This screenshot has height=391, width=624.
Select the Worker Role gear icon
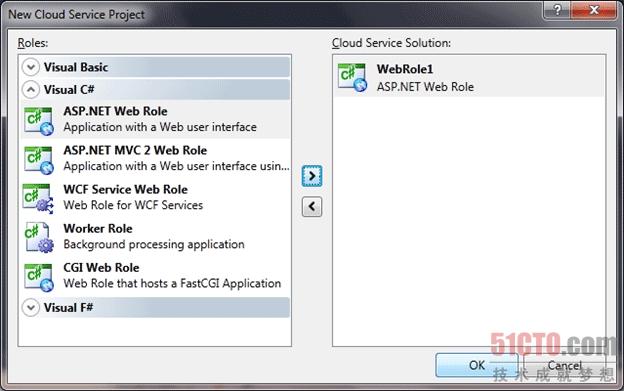(x=39, y=237)
